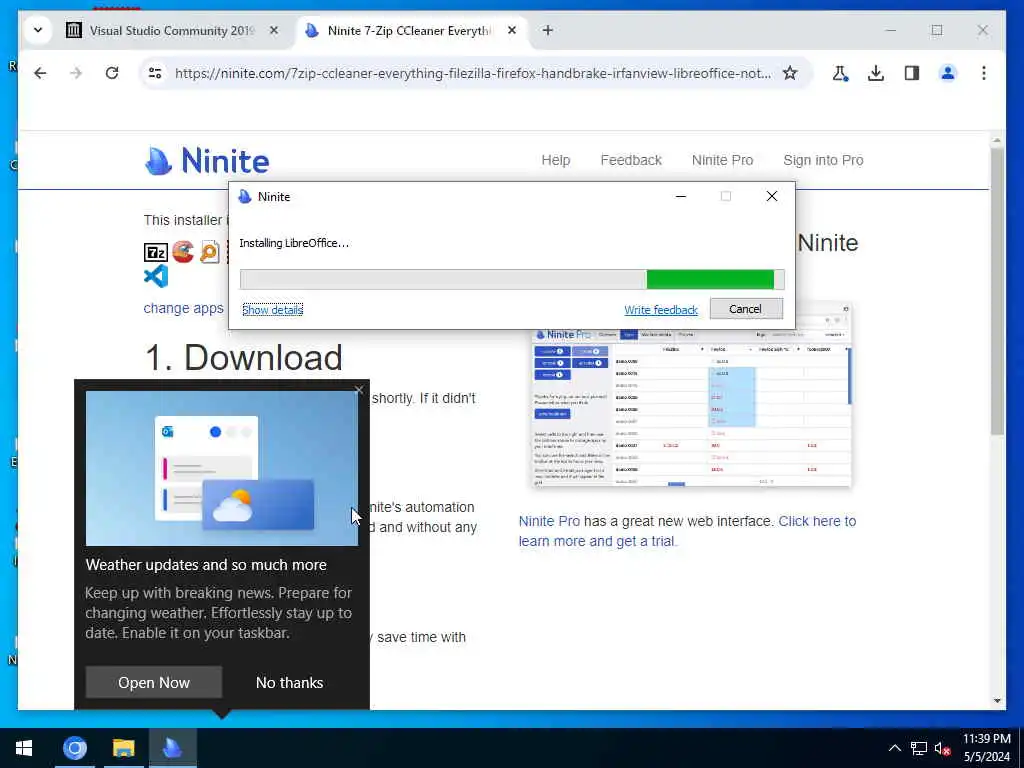Click the Visual Studio Code app icon
The image size is (1024, 768).
pos(155,277)
